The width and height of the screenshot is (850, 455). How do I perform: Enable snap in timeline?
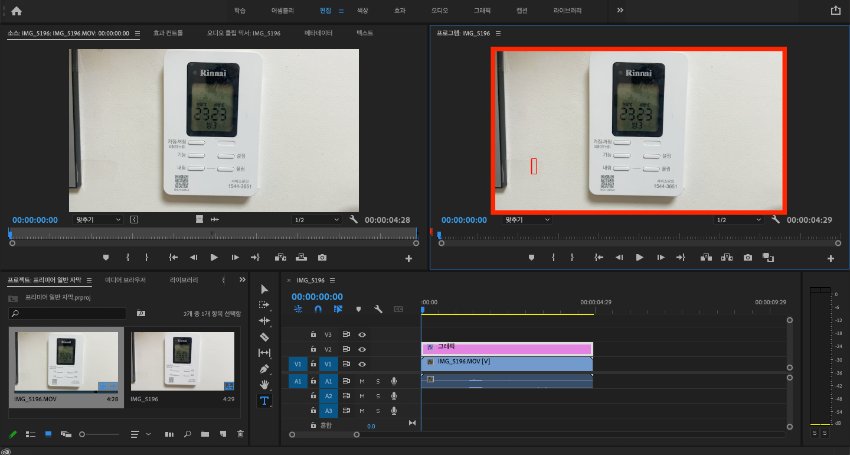(x=317, y=309)
